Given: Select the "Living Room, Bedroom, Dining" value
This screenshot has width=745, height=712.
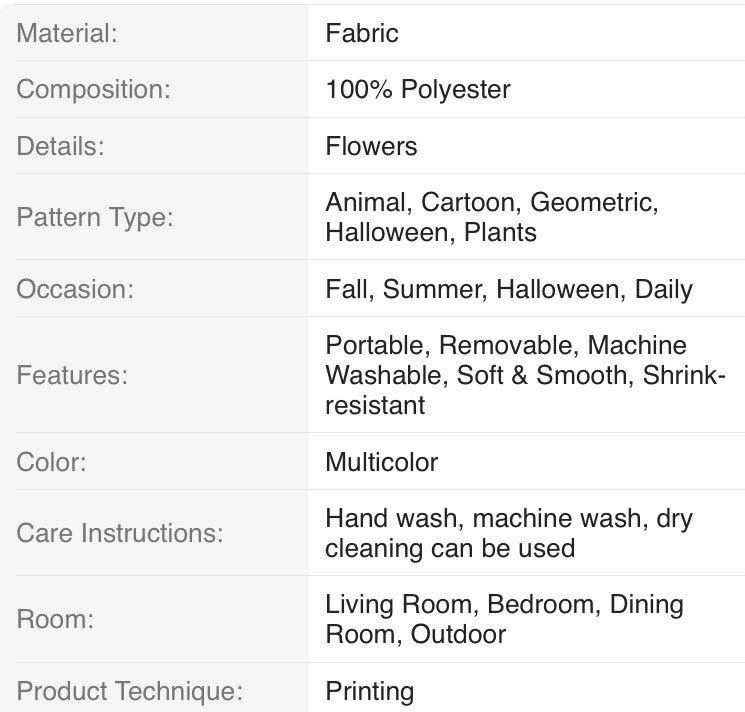Looking at the screenshot, I should 504,605.
